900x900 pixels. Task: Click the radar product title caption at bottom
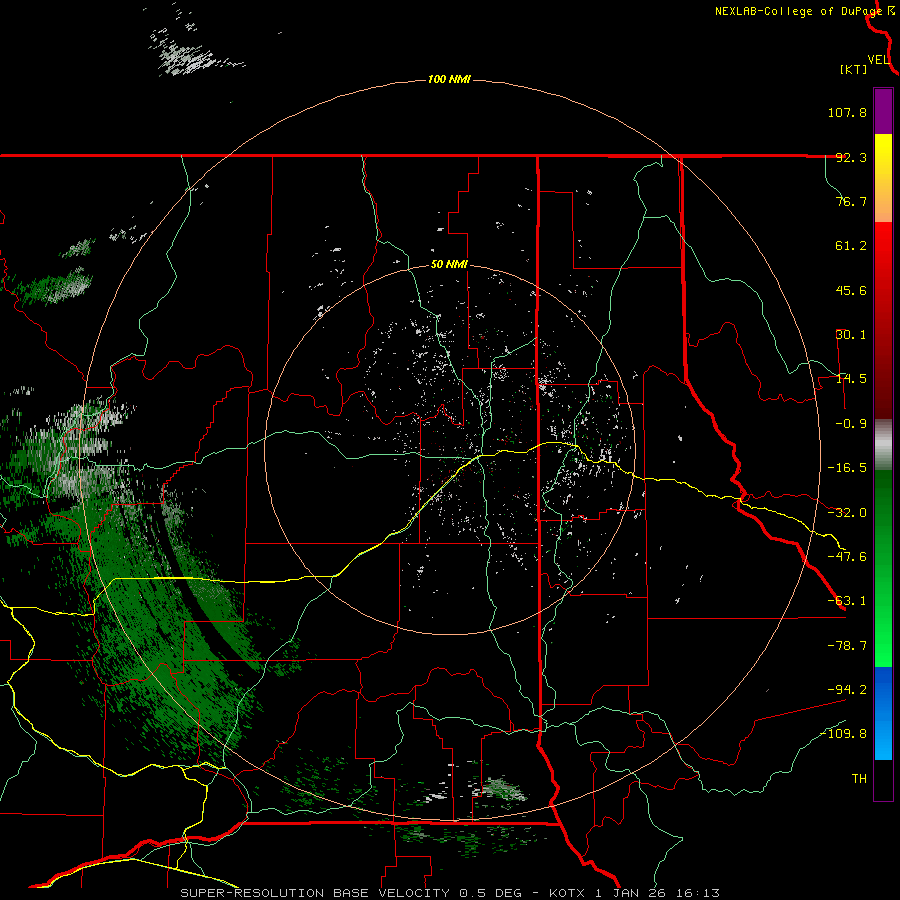coord(449,893)
